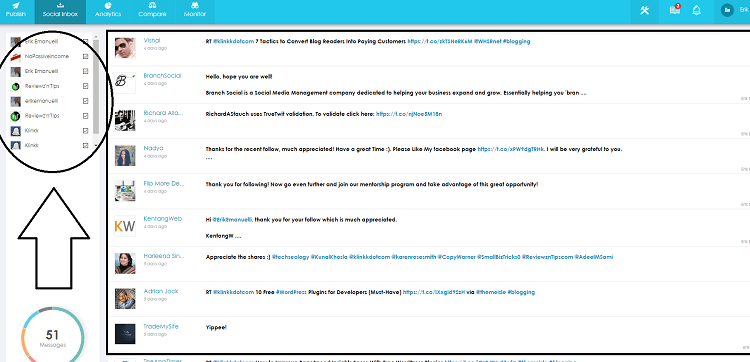Open the @CopyWarner mention
This screenshot has height=362, width=750.
(456, 257)
